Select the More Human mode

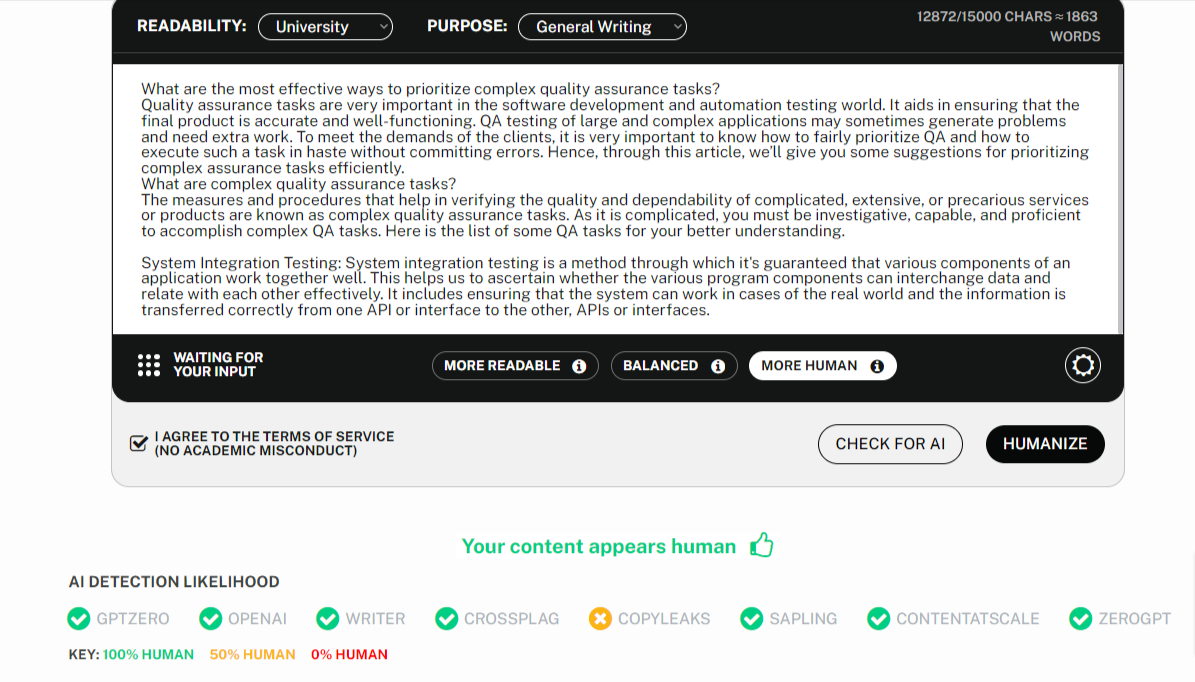(x=809, y=366)
